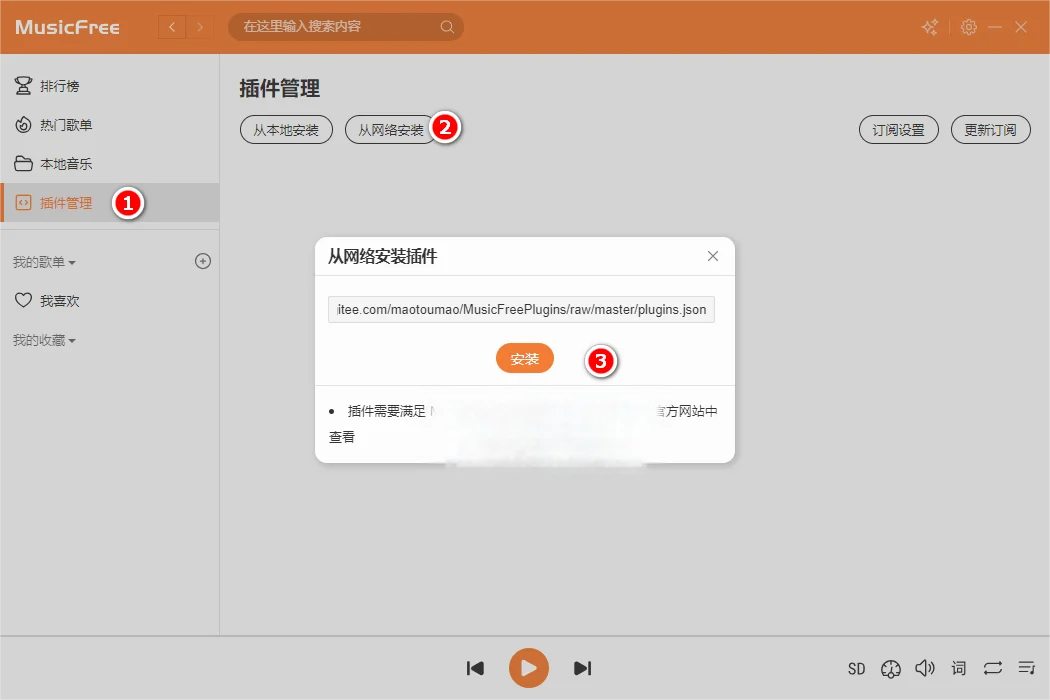Open the play queue list icon
The width and height of the screenshot is (1050, 700).
(x=1026, y=668)
